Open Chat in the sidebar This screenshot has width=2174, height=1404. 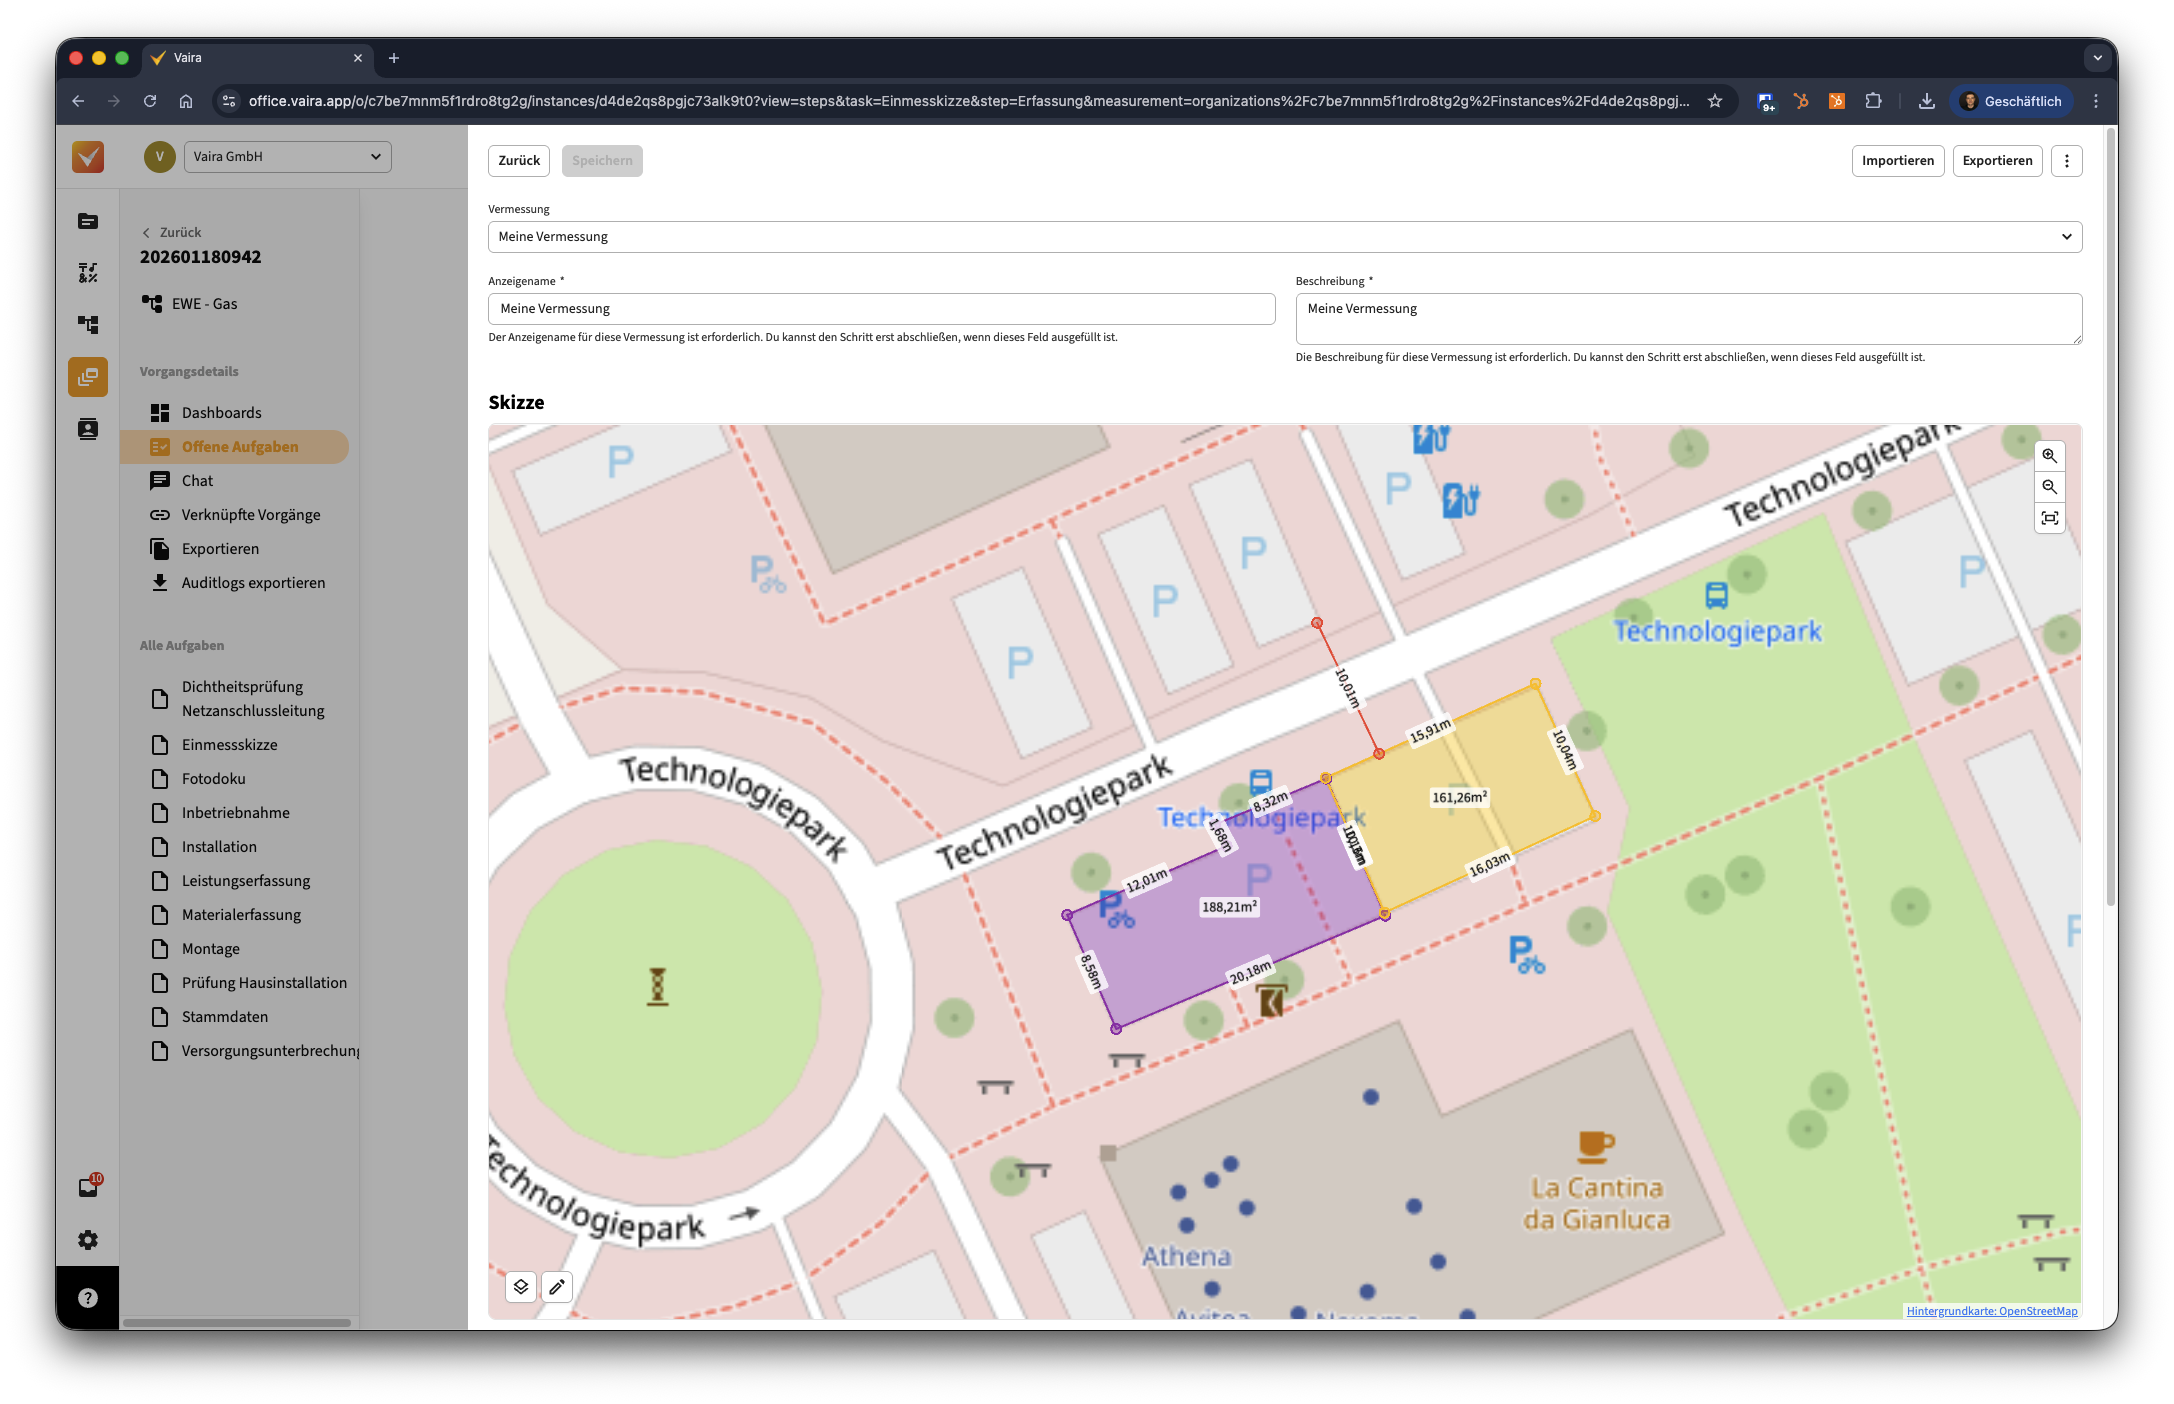[197, 481]
